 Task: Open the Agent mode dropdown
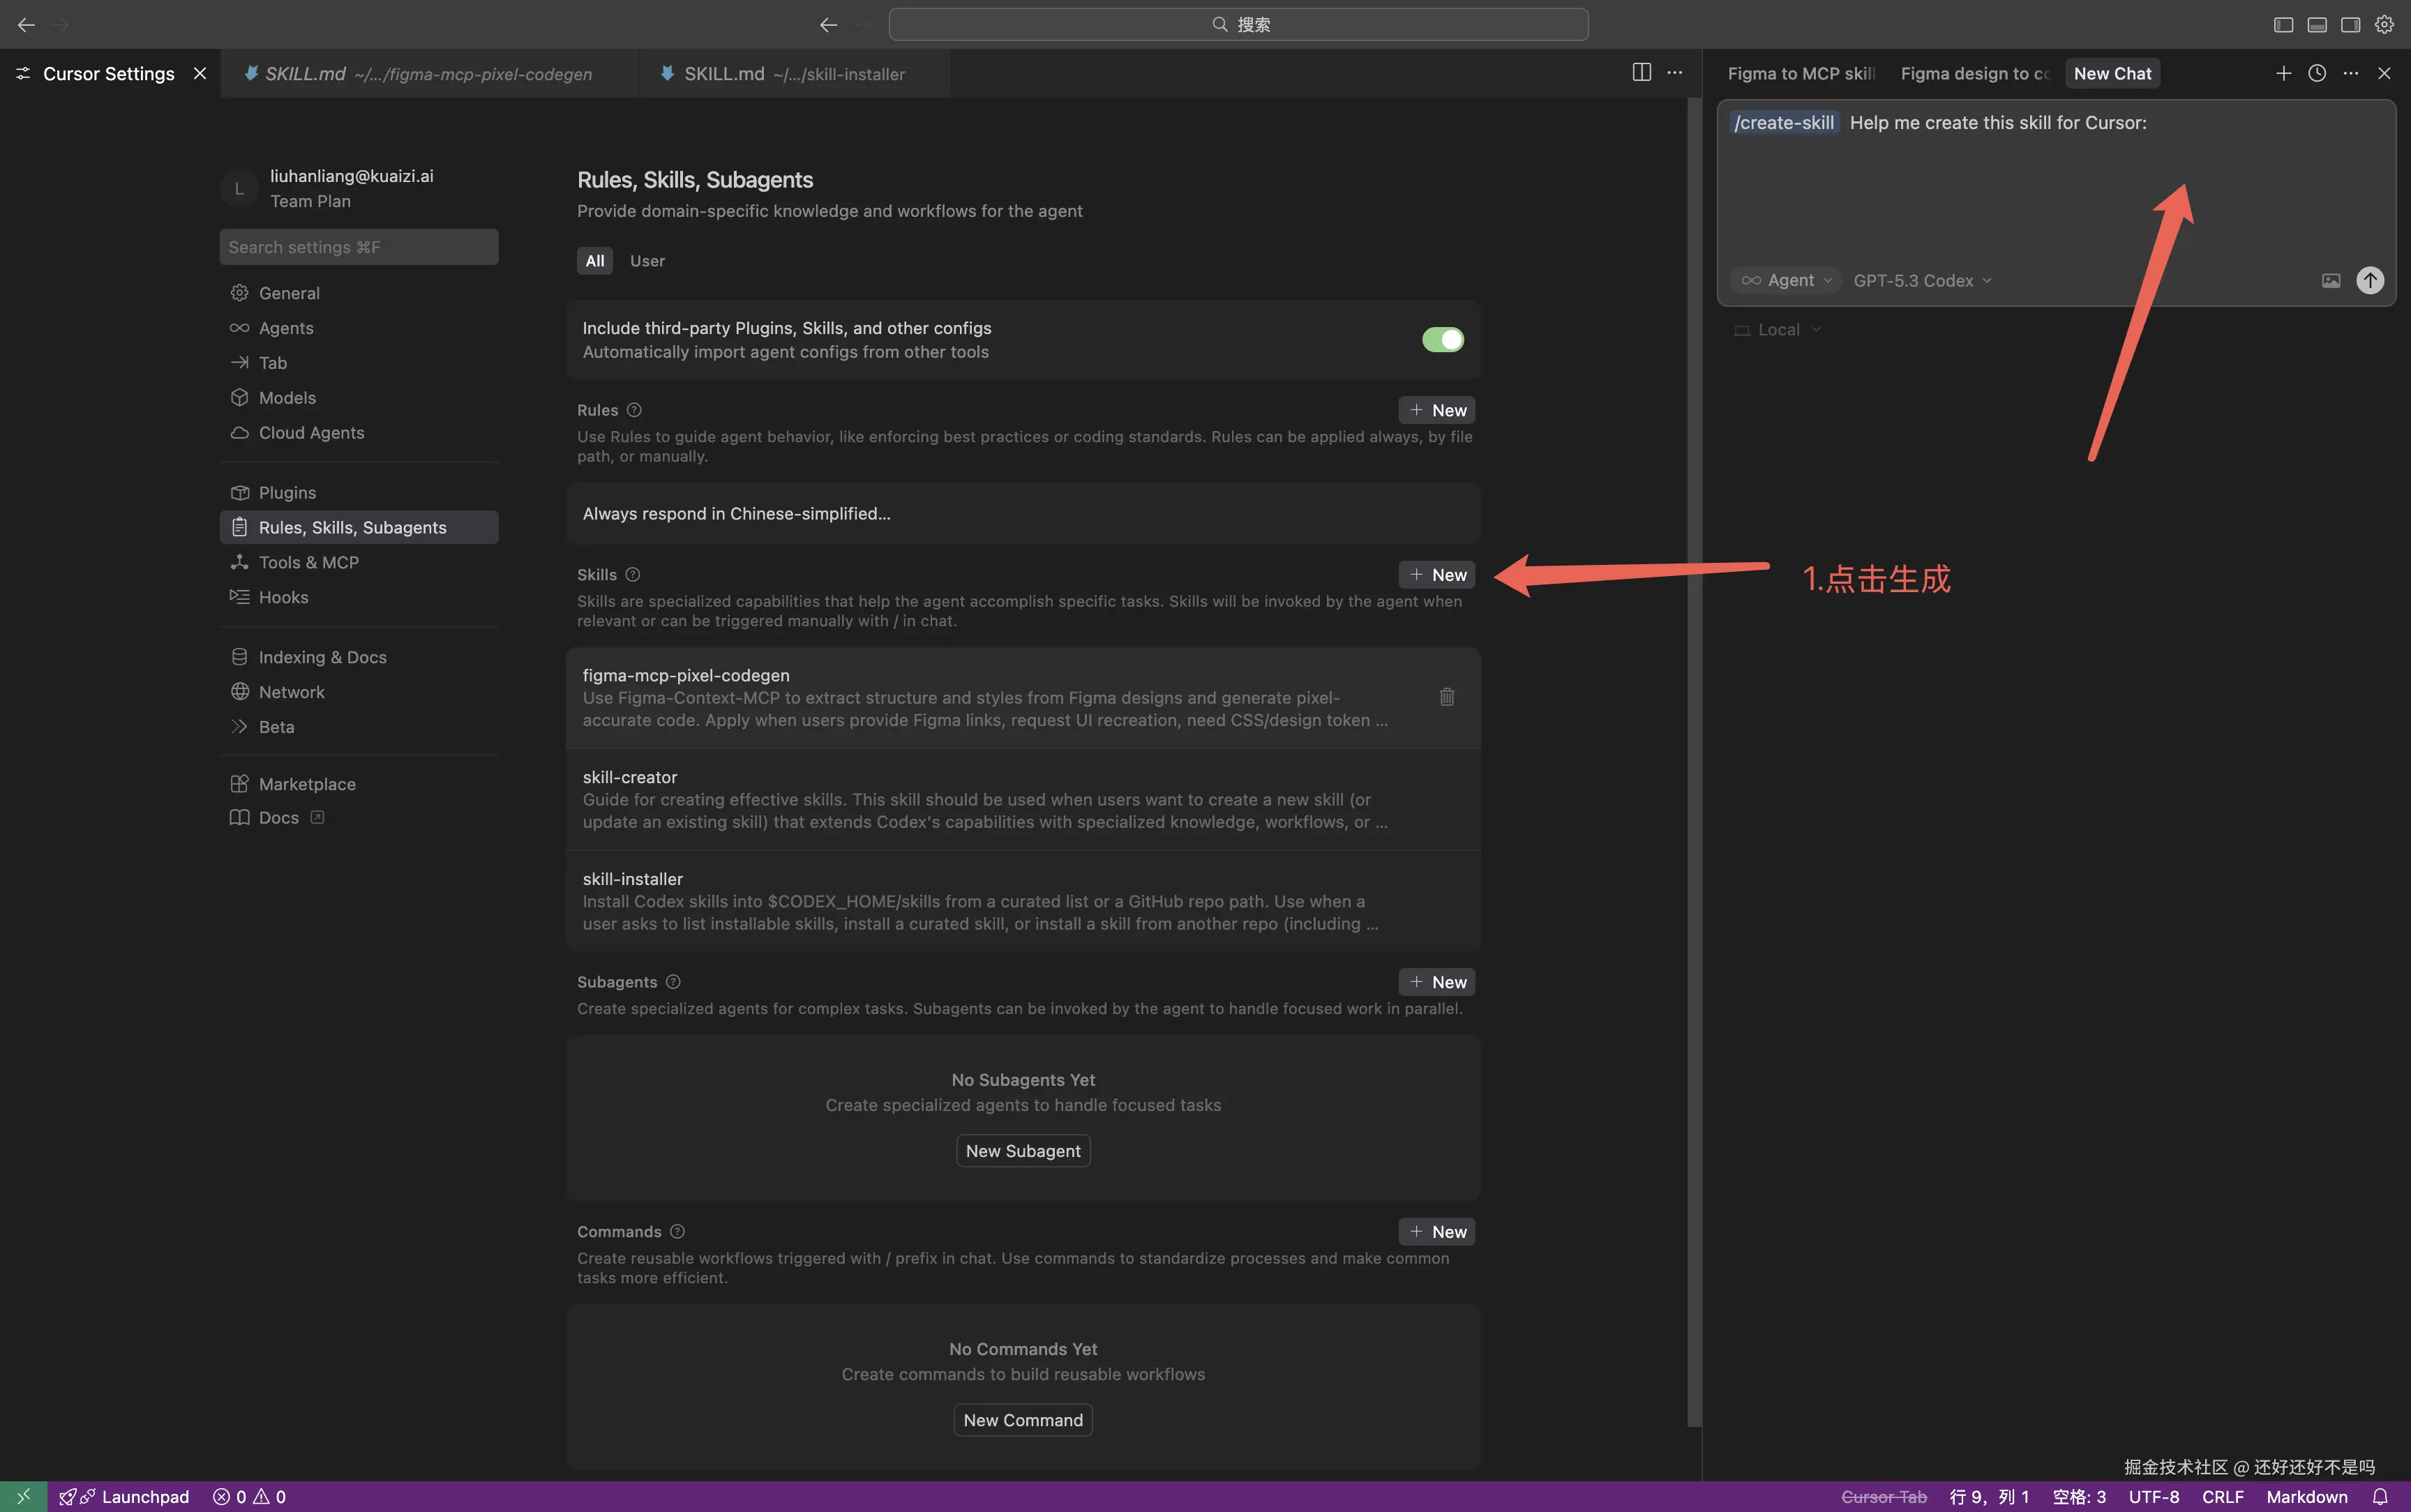[1786, 281]
